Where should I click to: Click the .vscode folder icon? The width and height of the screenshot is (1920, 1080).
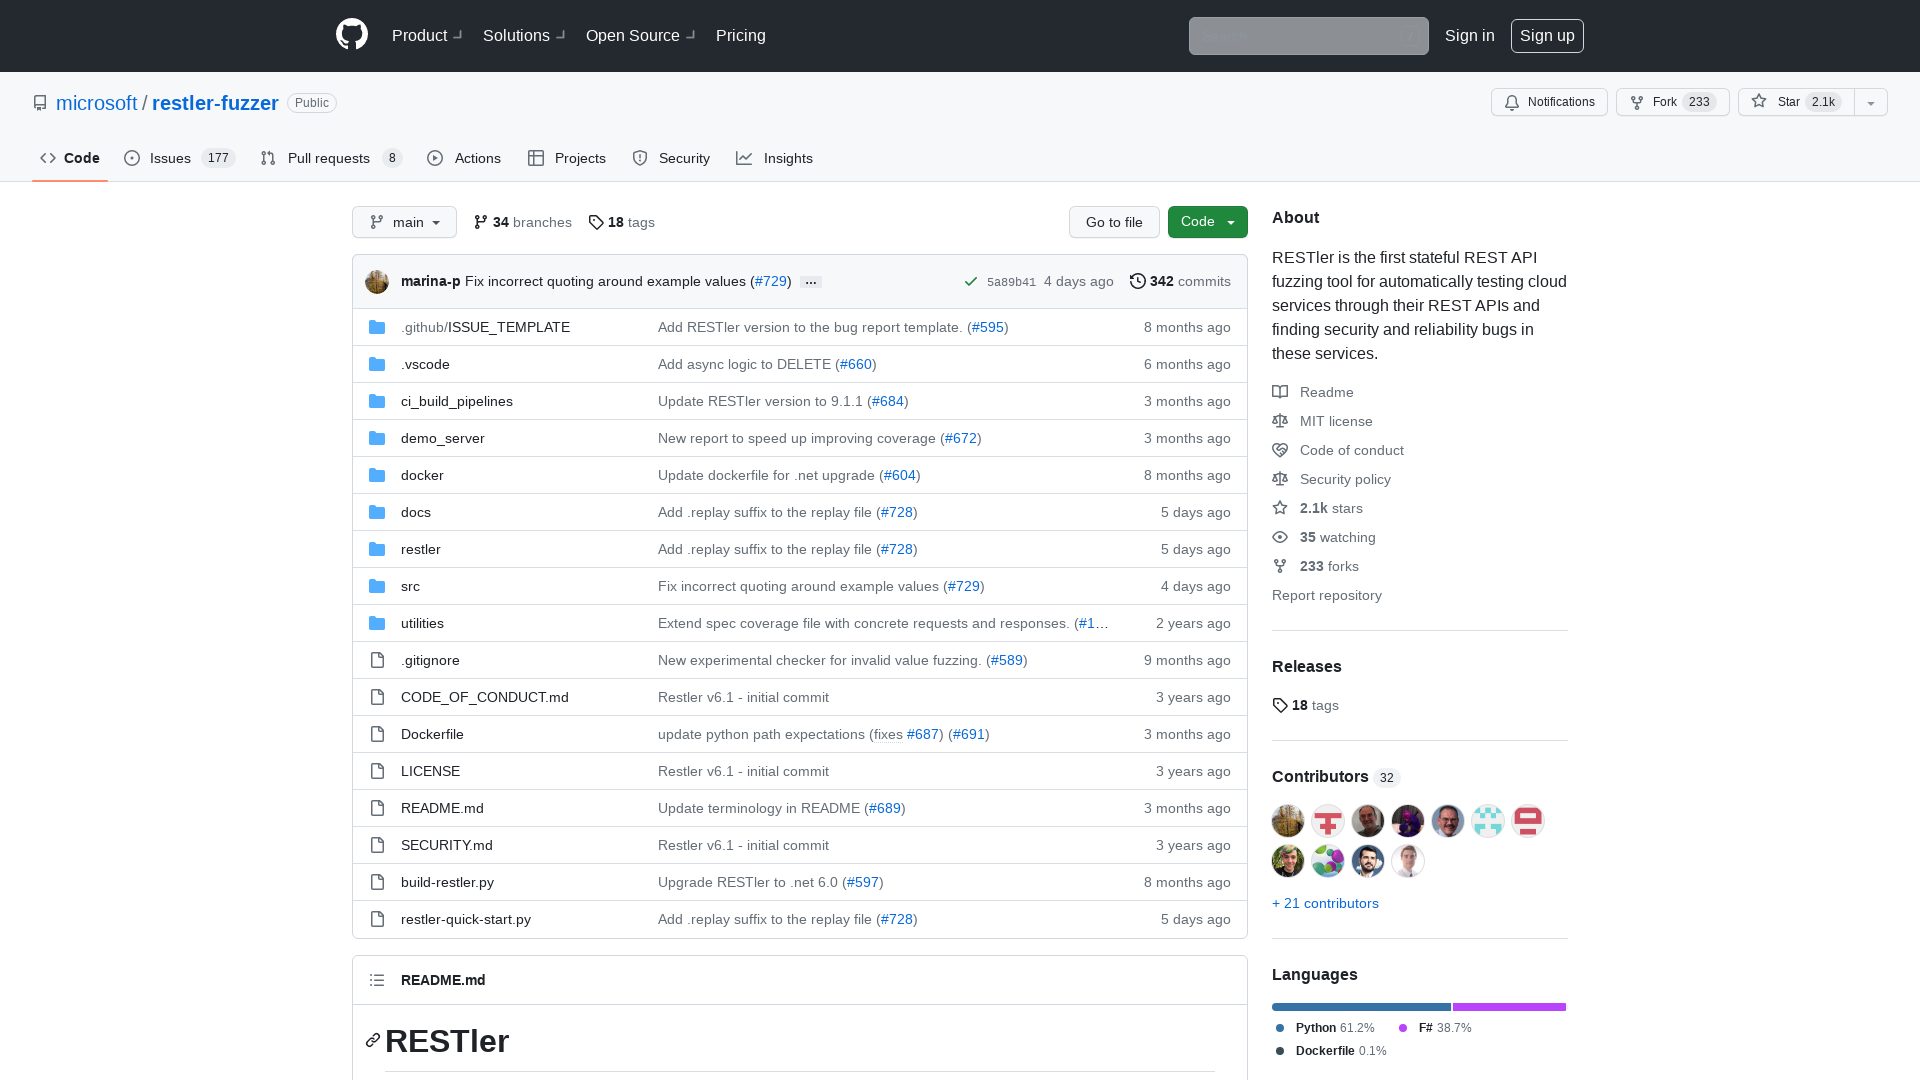[x=377, y=364]
